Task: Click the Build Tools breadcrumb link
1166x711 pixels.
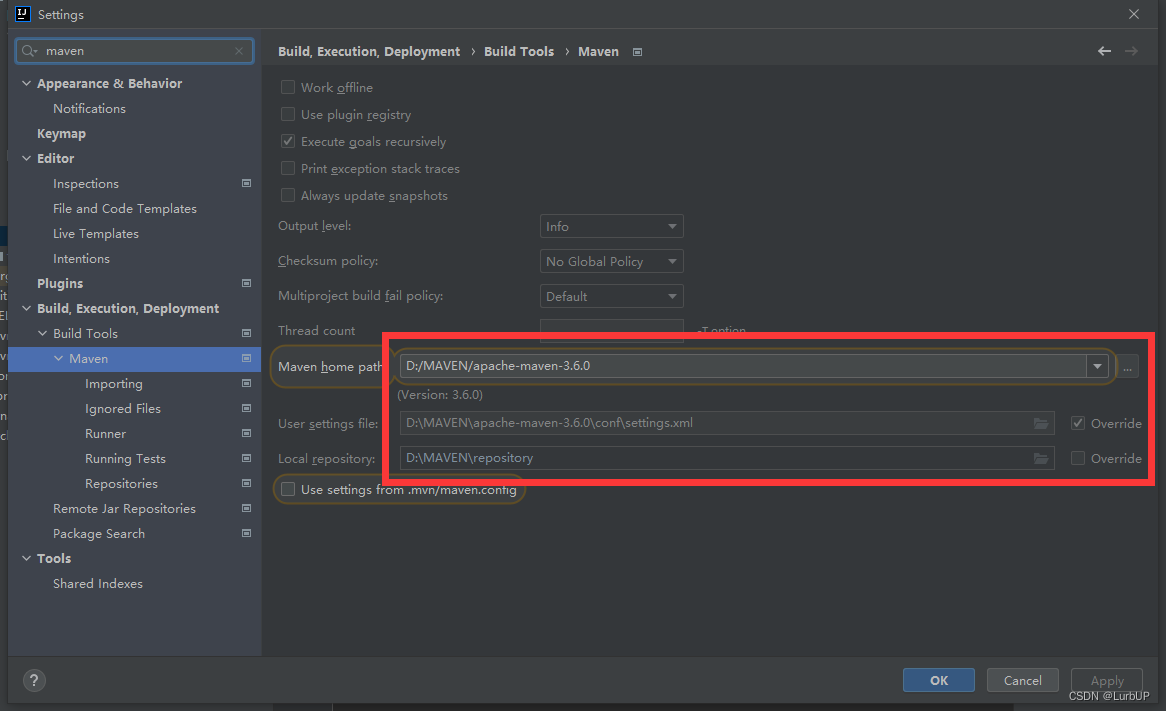Action: [x=519, y=51]
